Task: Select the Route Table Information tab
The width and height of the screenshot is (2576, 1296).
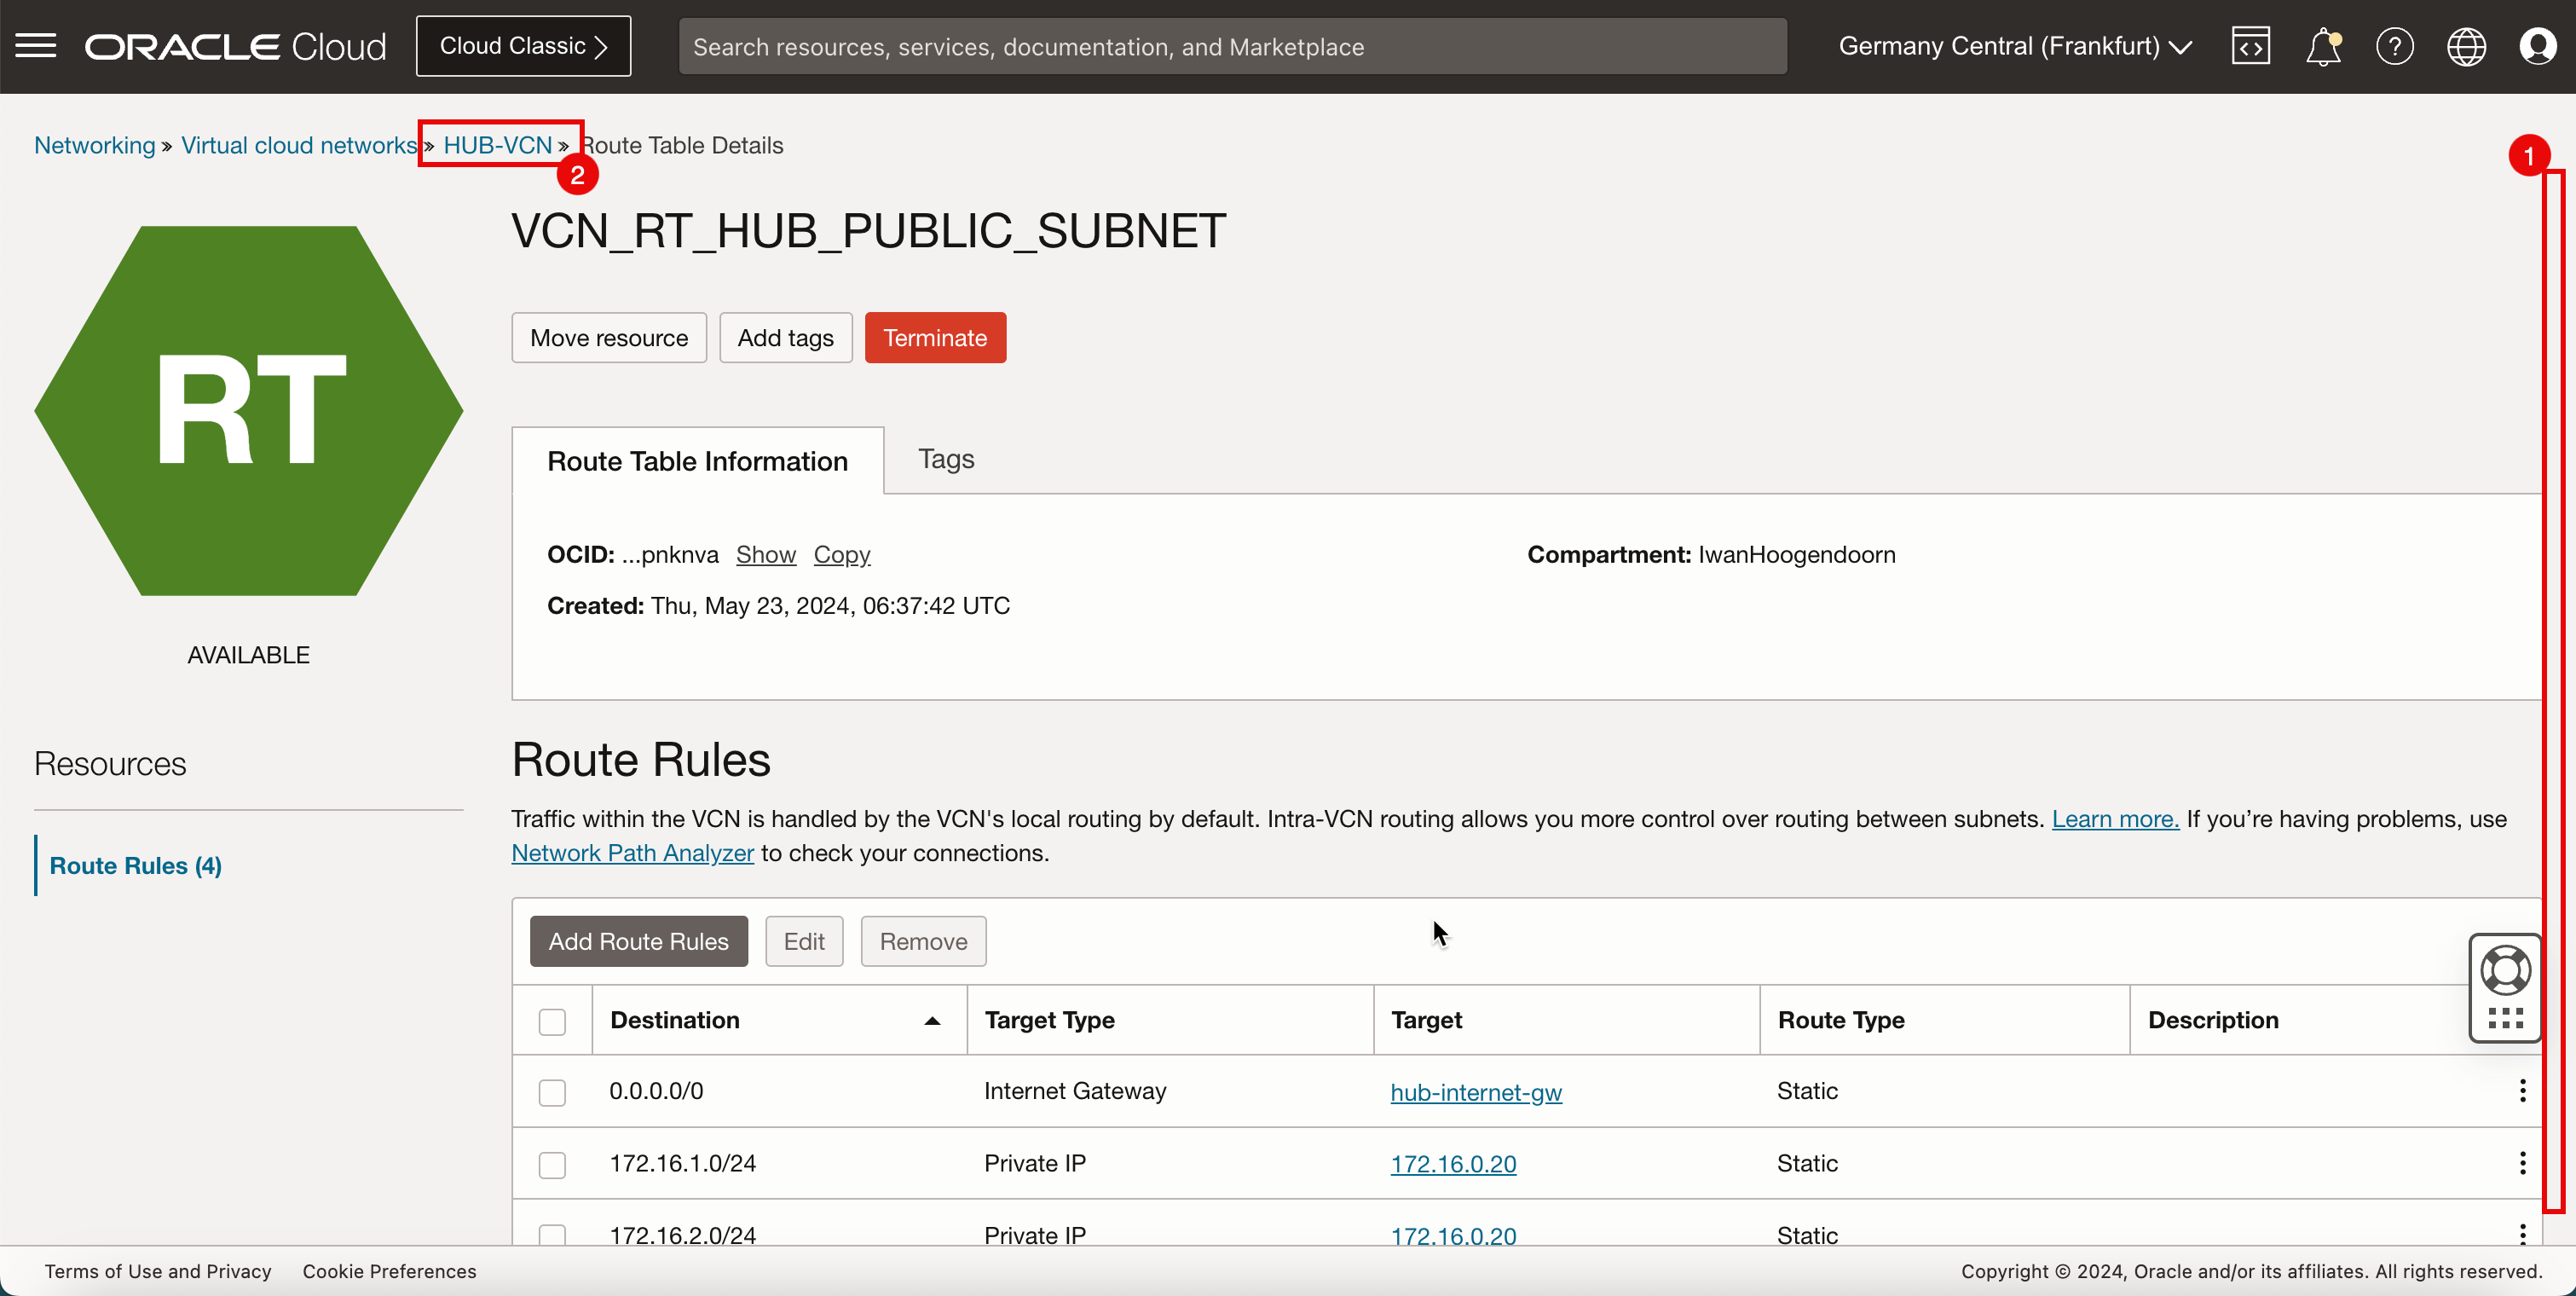Action: click(x=697, y=461)
